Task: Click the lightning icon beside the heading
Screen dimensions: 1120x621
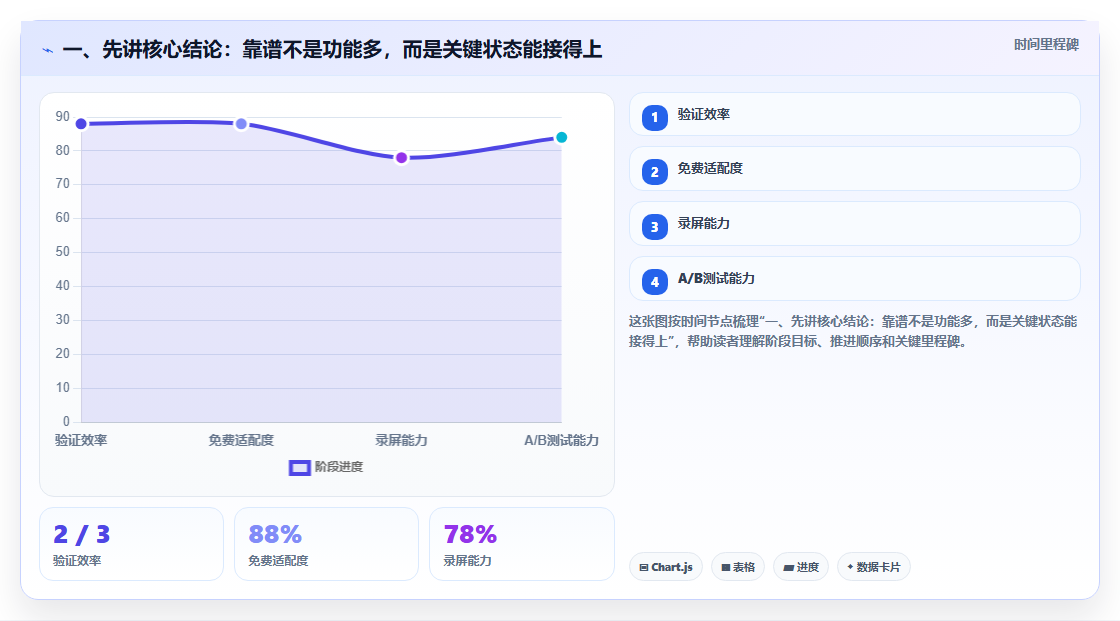Action: [48, 50]
